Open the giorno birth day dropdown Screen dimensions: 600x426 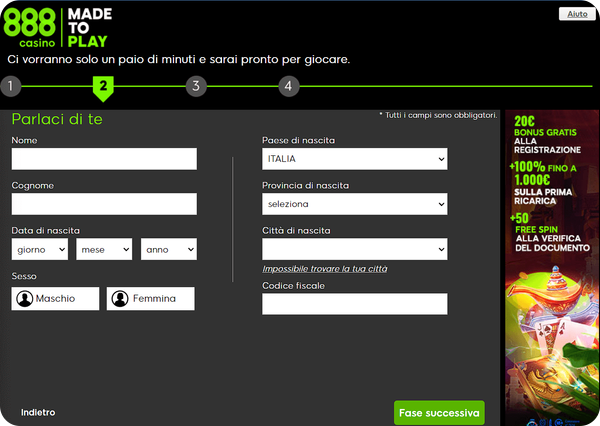point(40,249)
